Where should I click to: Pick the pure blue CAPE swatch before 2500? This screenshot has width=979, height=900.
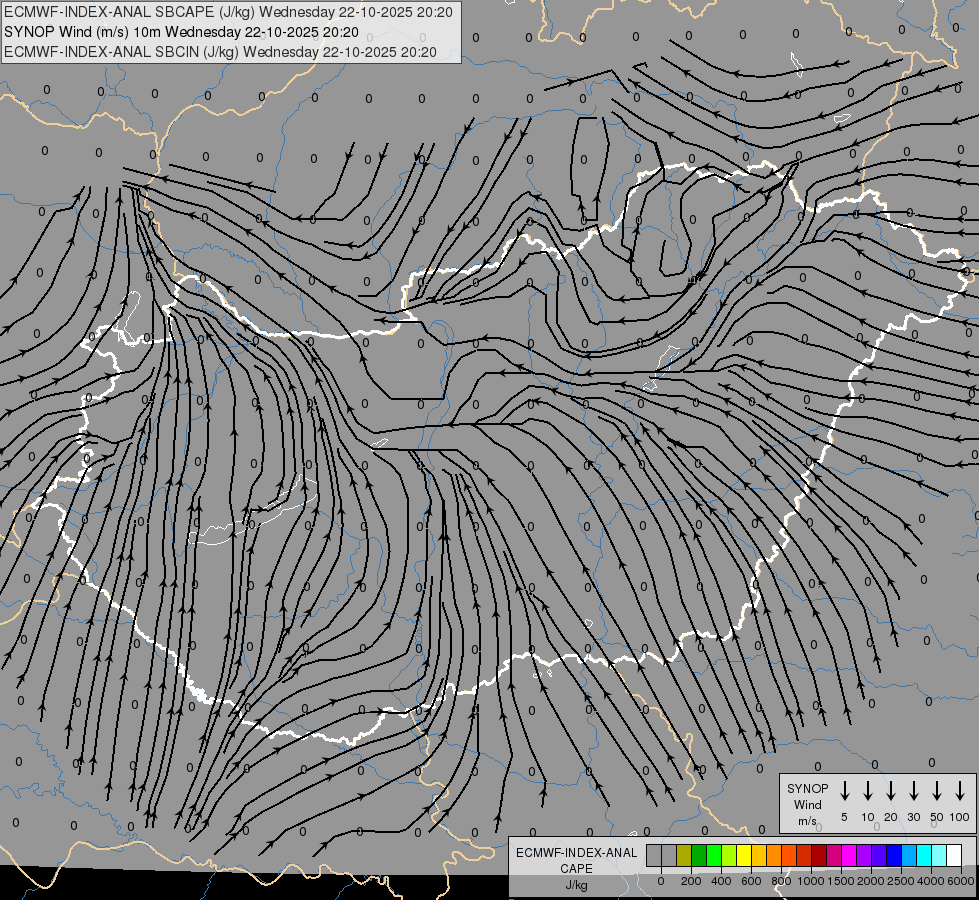(x=895, y=855)
